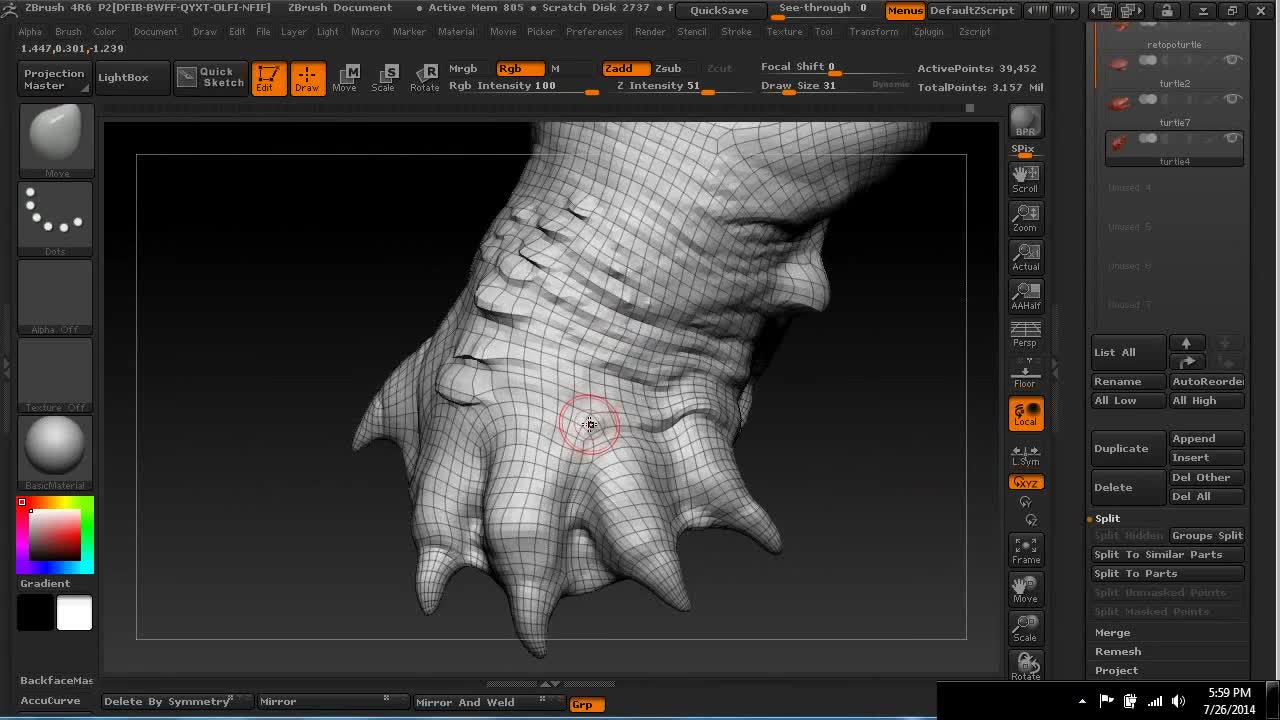
Task: Toggle the Floor grid
Action: click(x=1025, y=375)
